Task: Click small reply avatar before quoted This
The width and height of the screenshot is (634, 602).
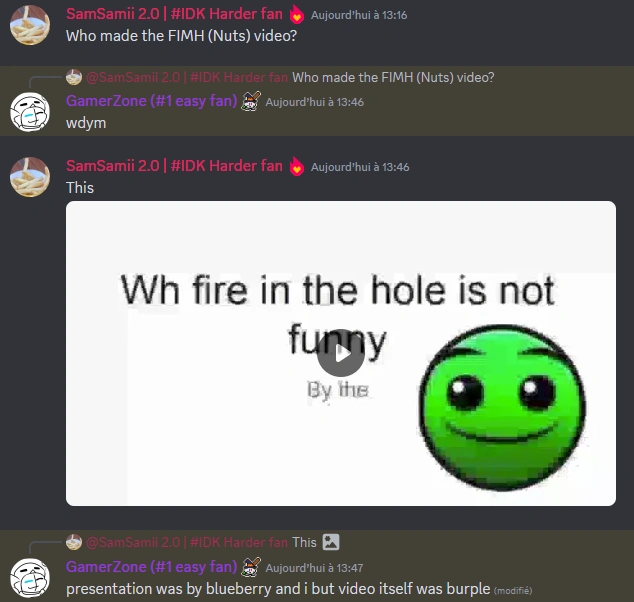Action: [x=74, y=542]
